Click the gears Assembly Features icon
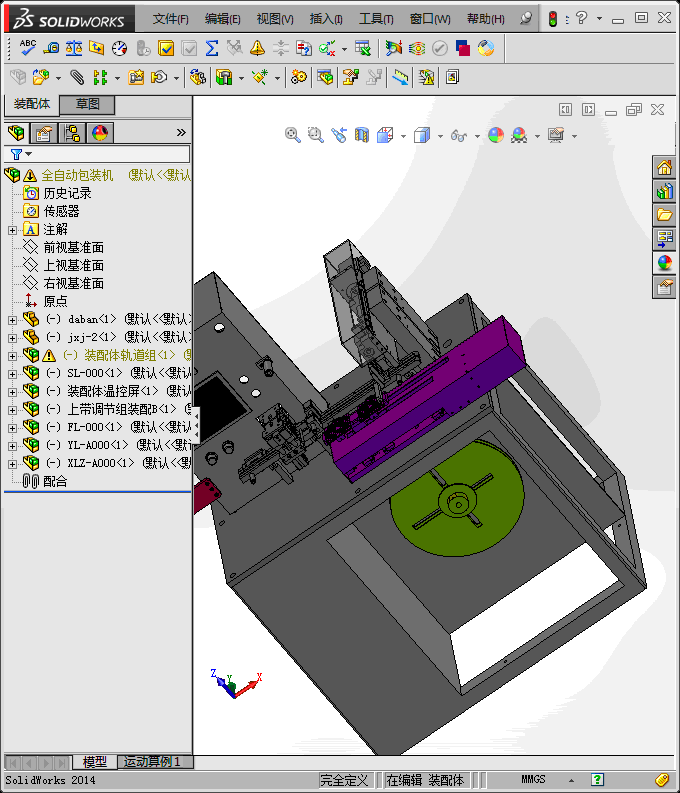680x793 pixels. pyautogui.click(x=298, y=77)
